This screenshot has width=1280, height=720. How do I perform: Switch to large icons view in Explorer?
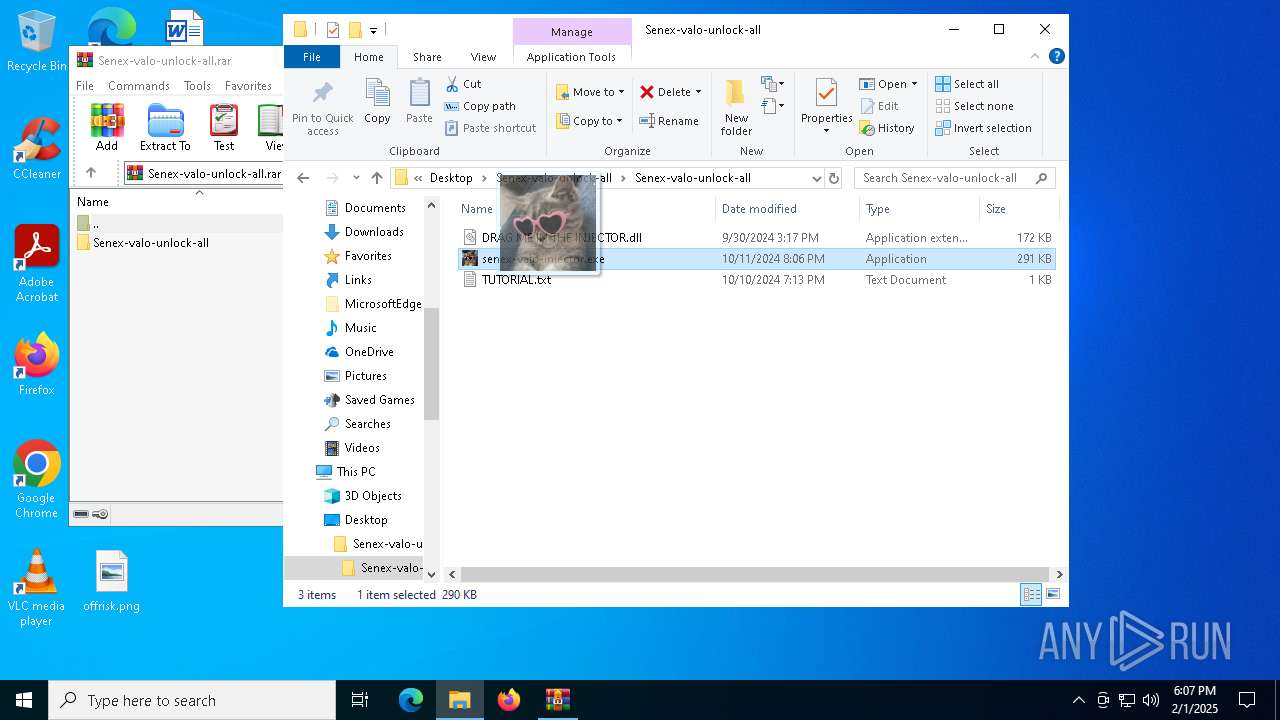point(1052,595)
